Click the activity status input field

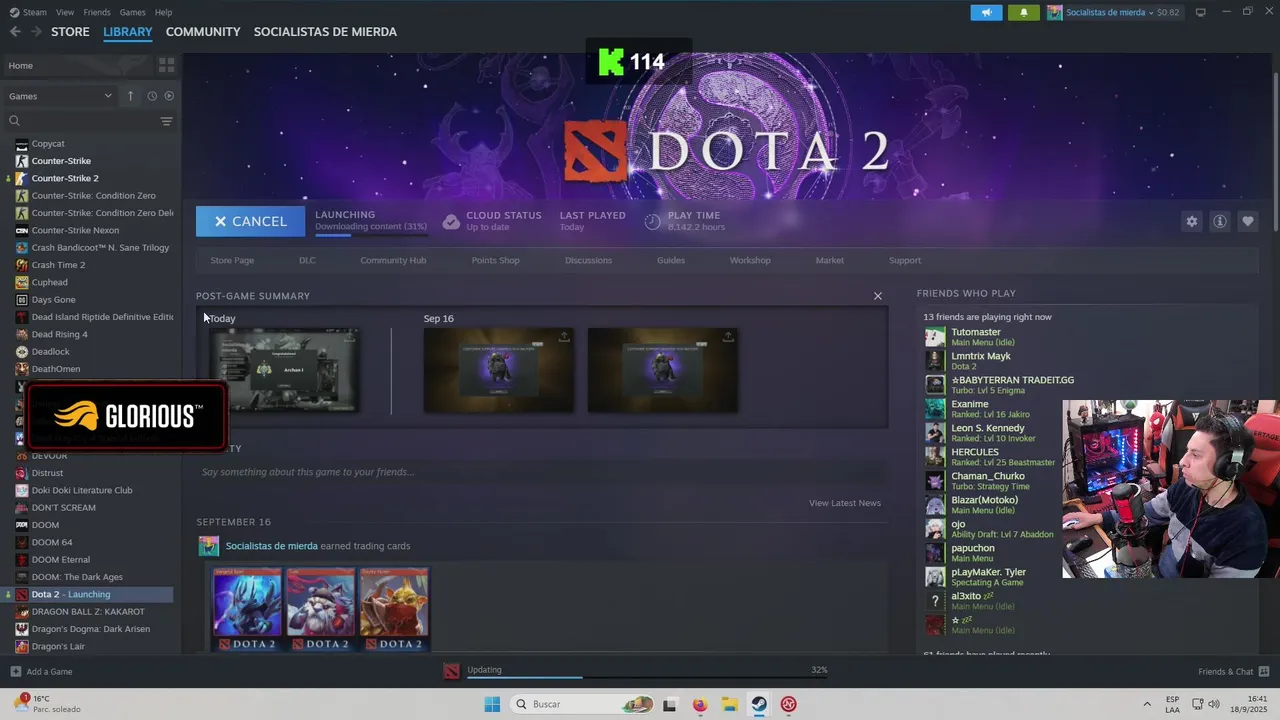click(541, 472)
